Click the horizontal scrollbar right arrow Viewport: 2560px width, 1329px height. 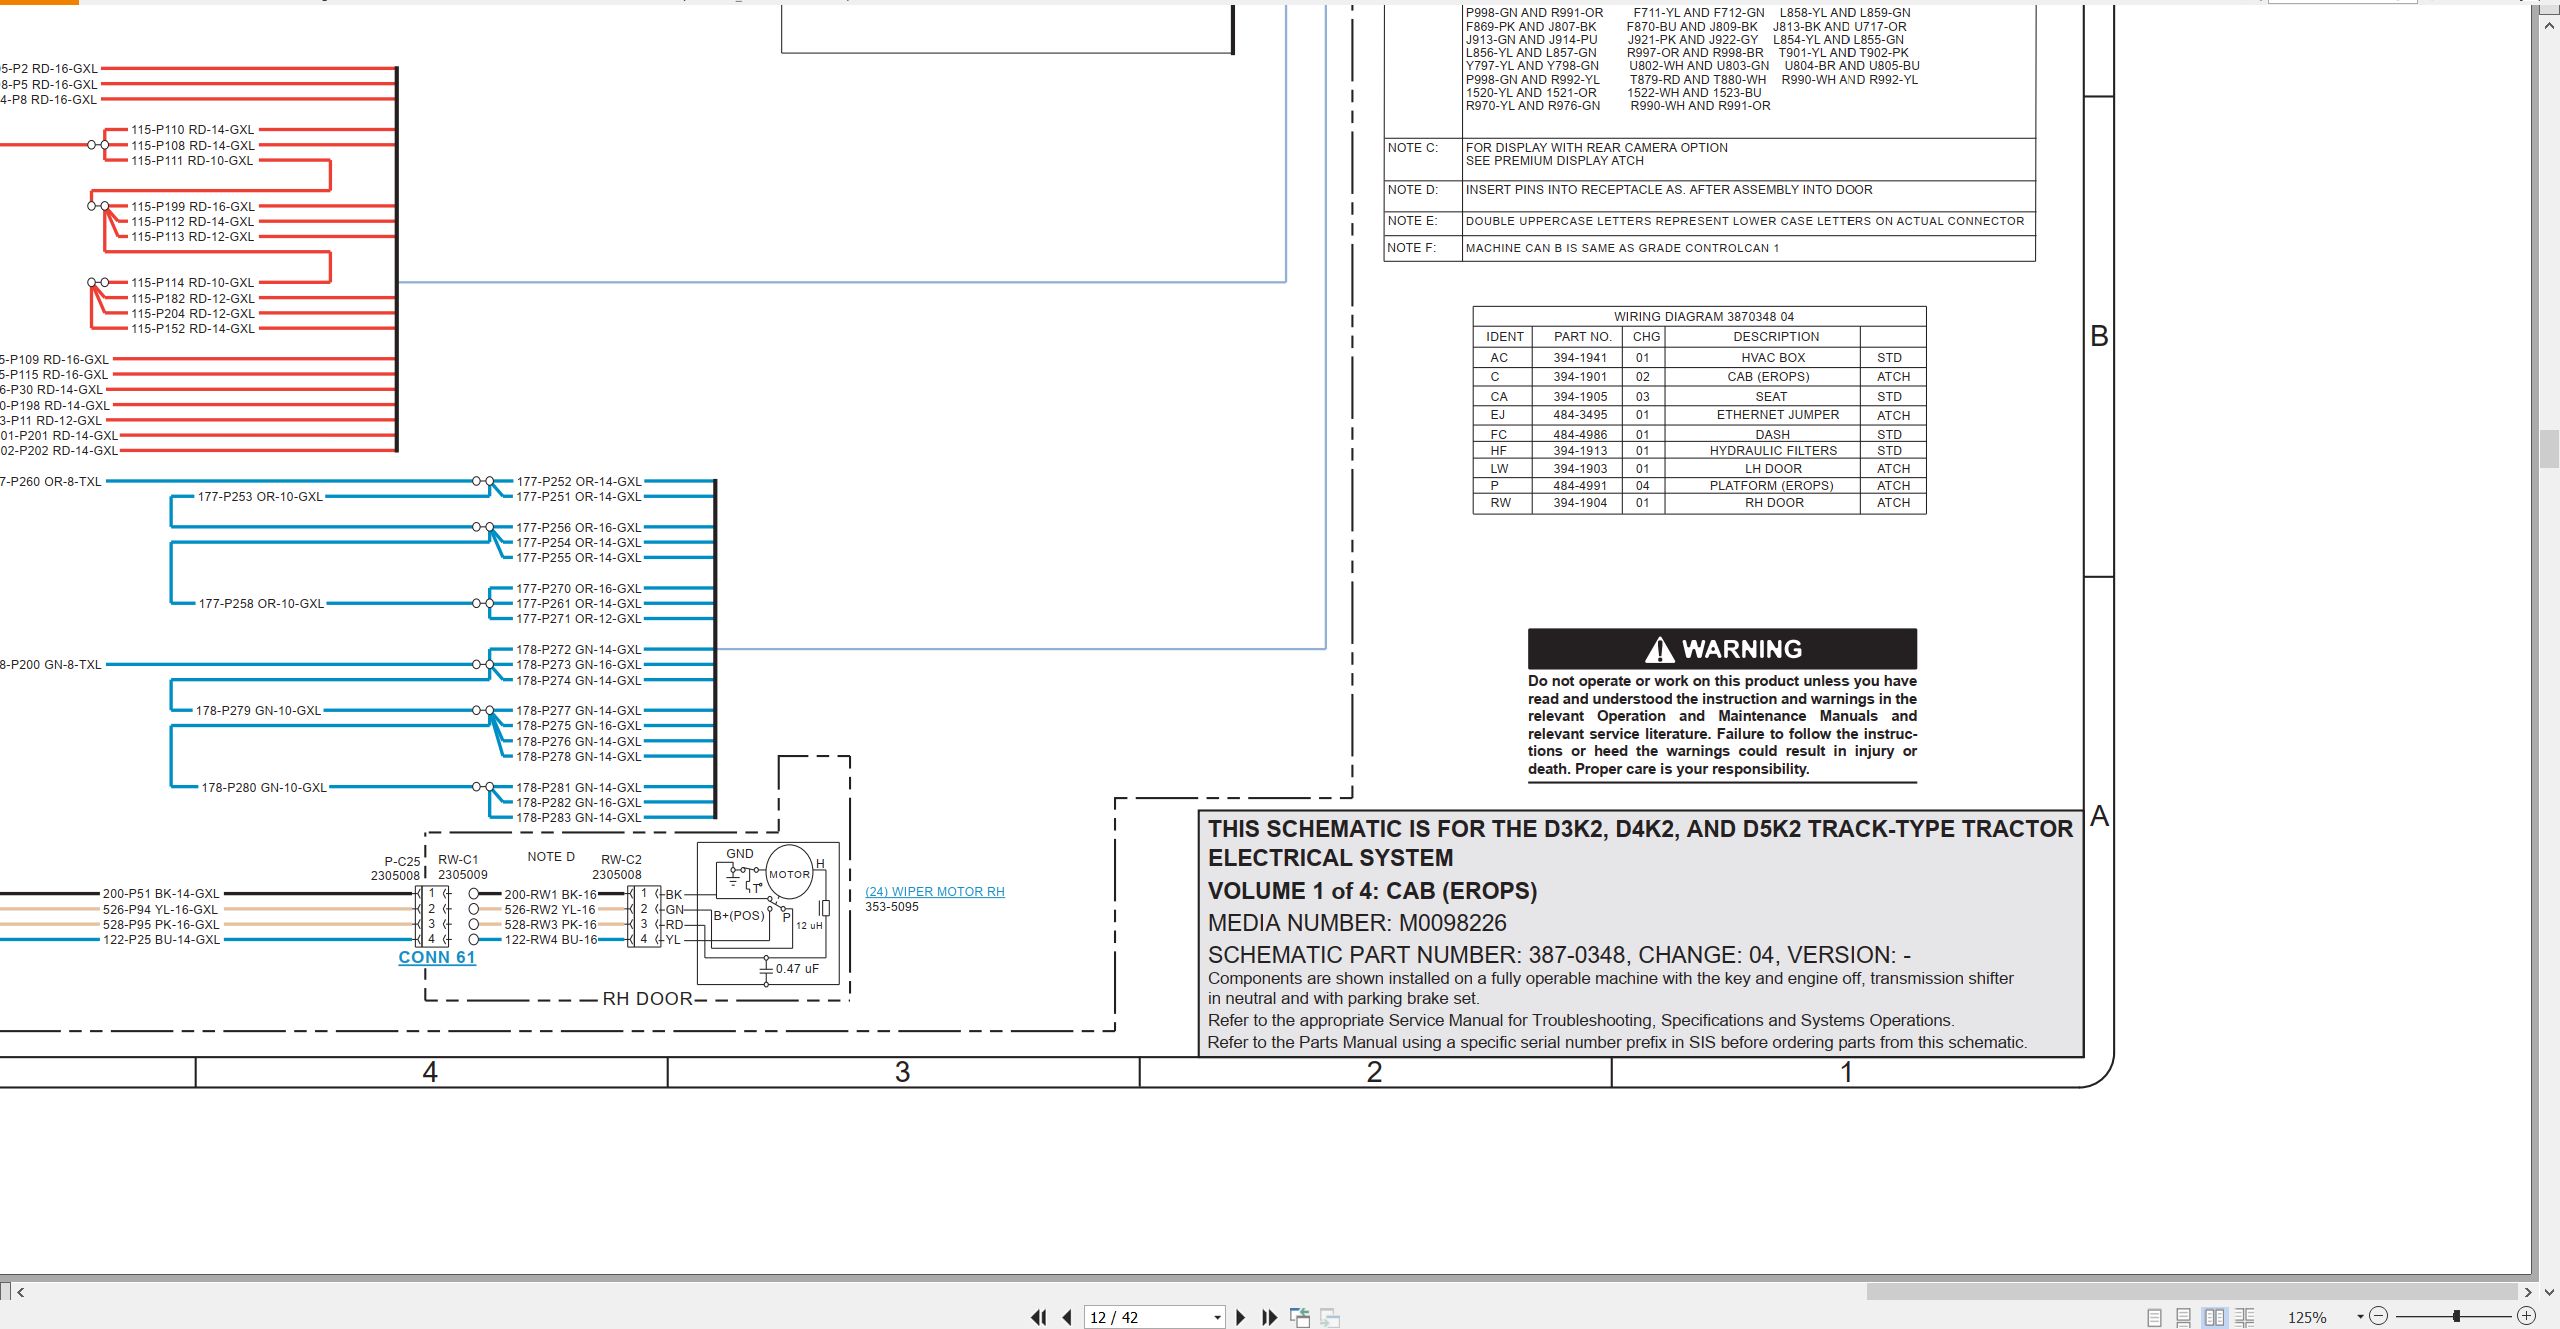tap(2527, 1292)
